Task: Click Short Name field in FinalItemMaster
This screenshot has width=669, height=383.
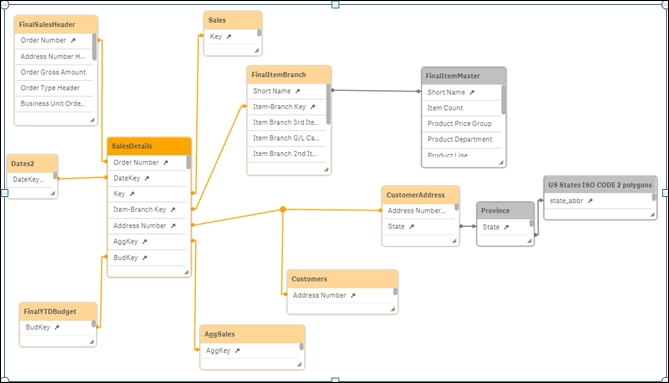Action: point(462,92)
